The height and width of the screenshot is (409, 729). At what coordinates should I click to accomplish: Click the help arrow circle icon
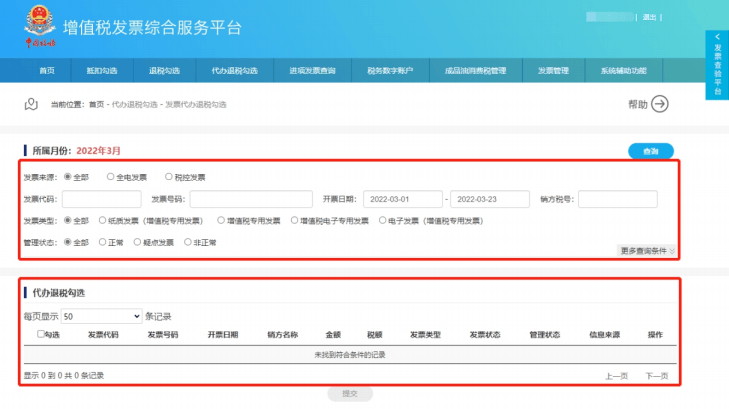[659, 104]
